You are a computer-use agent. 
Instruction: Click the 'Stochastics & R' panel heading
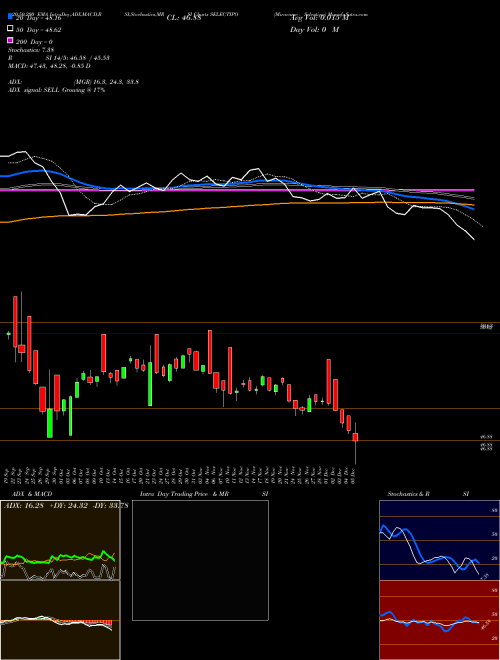click(x=408, y=494)
